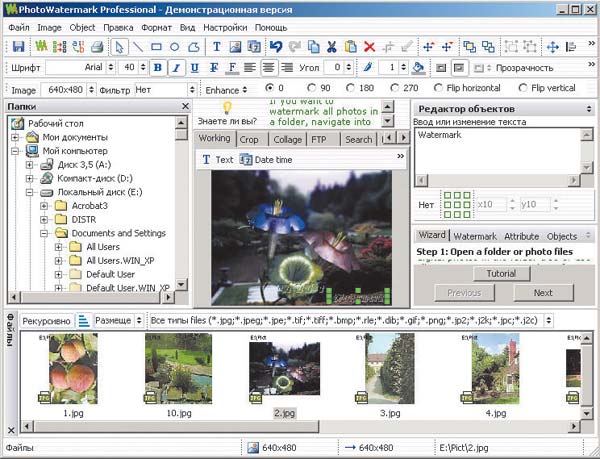The image size is (600, 459).
Task: Collapse the Мой компьютер tree node
Action: tap(15, 151)
